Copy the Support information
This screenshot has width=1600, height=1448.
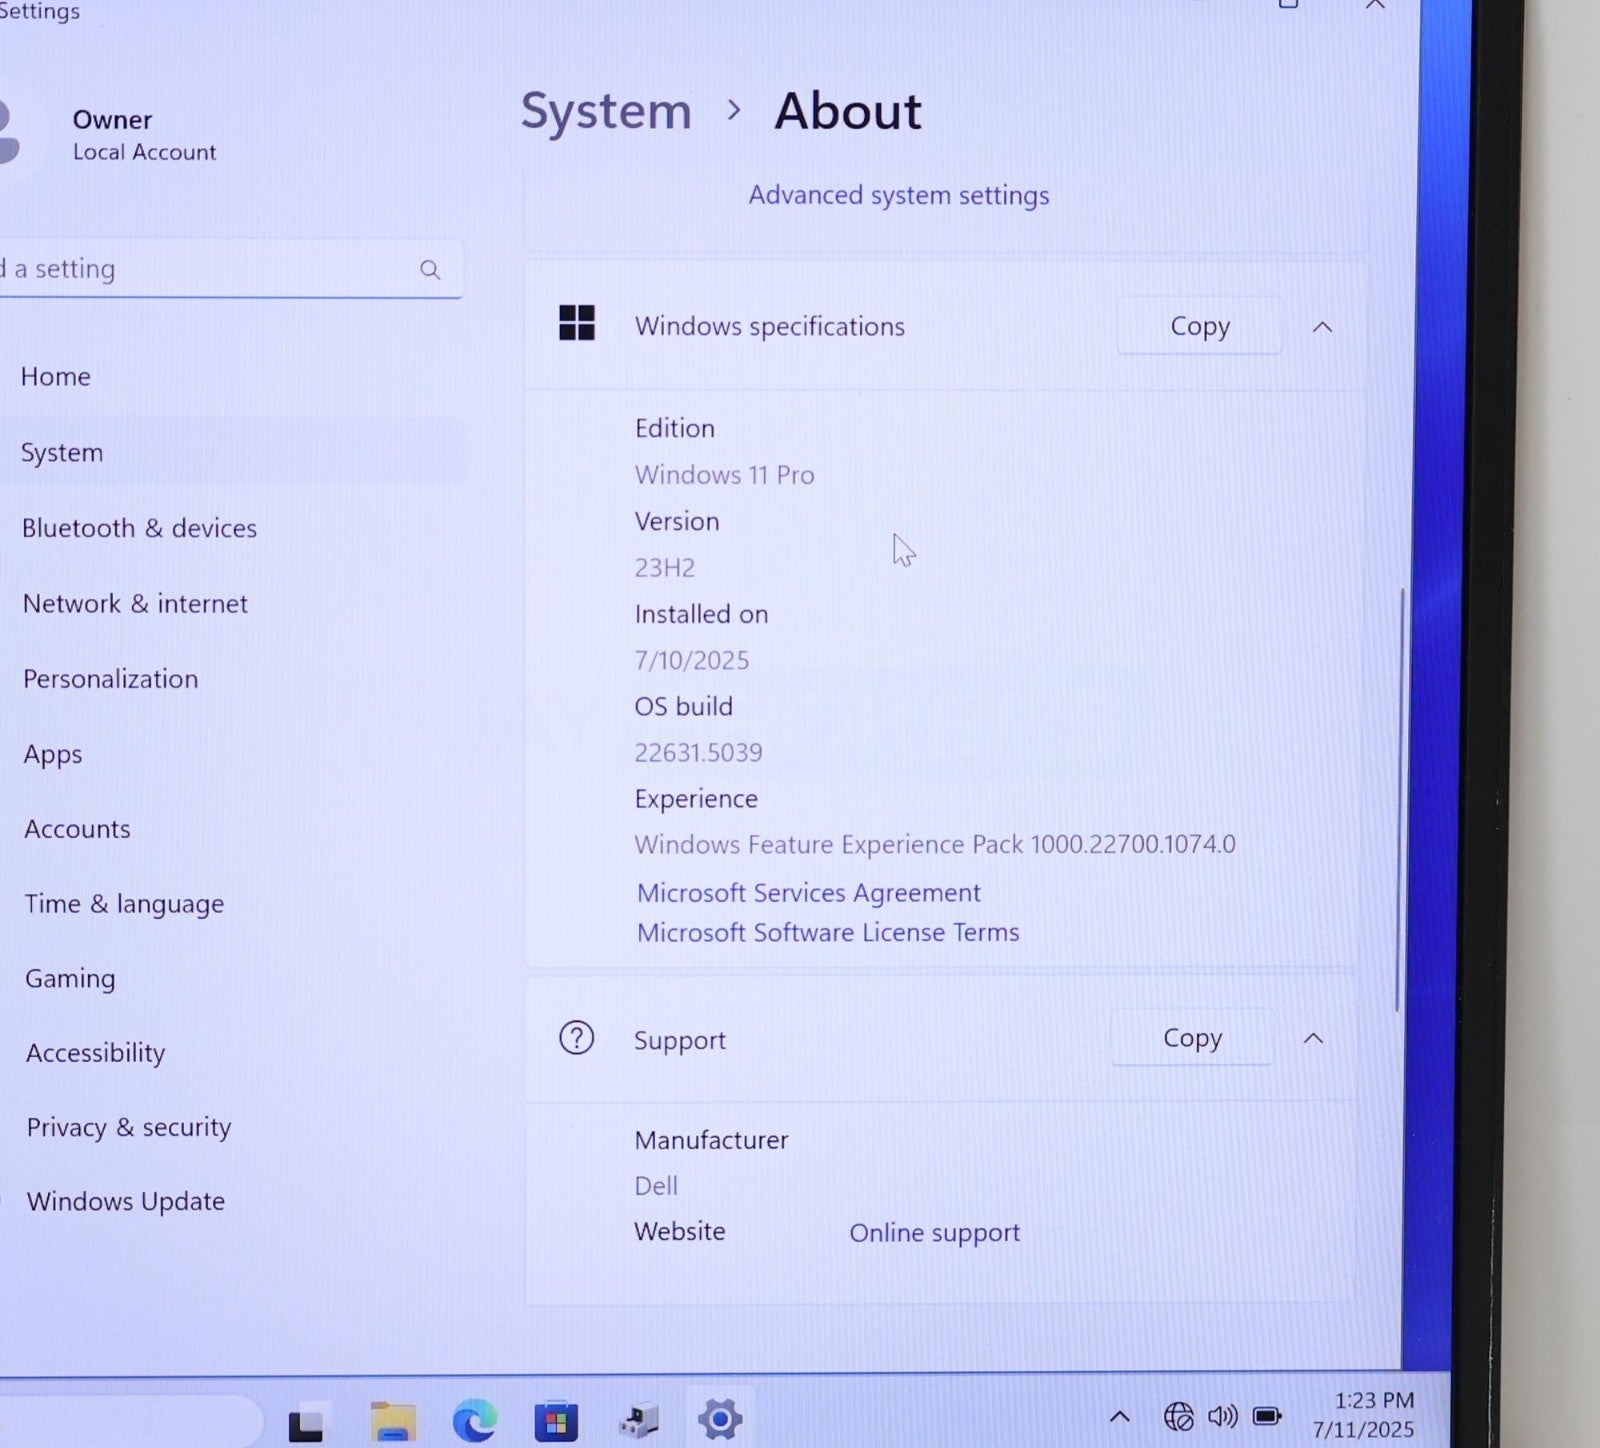click(1192, 1038)
